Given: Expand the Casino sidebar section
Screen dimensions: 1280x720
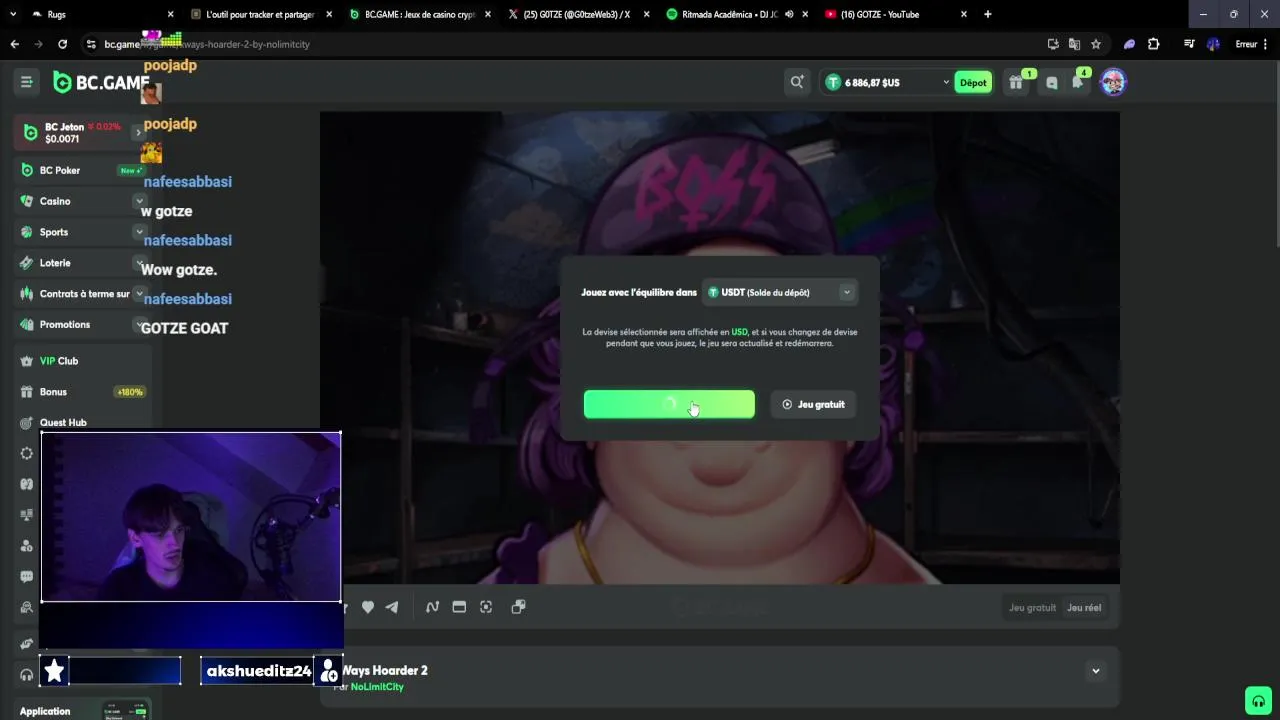Looking at the screenshot, I should coord(139,201).
